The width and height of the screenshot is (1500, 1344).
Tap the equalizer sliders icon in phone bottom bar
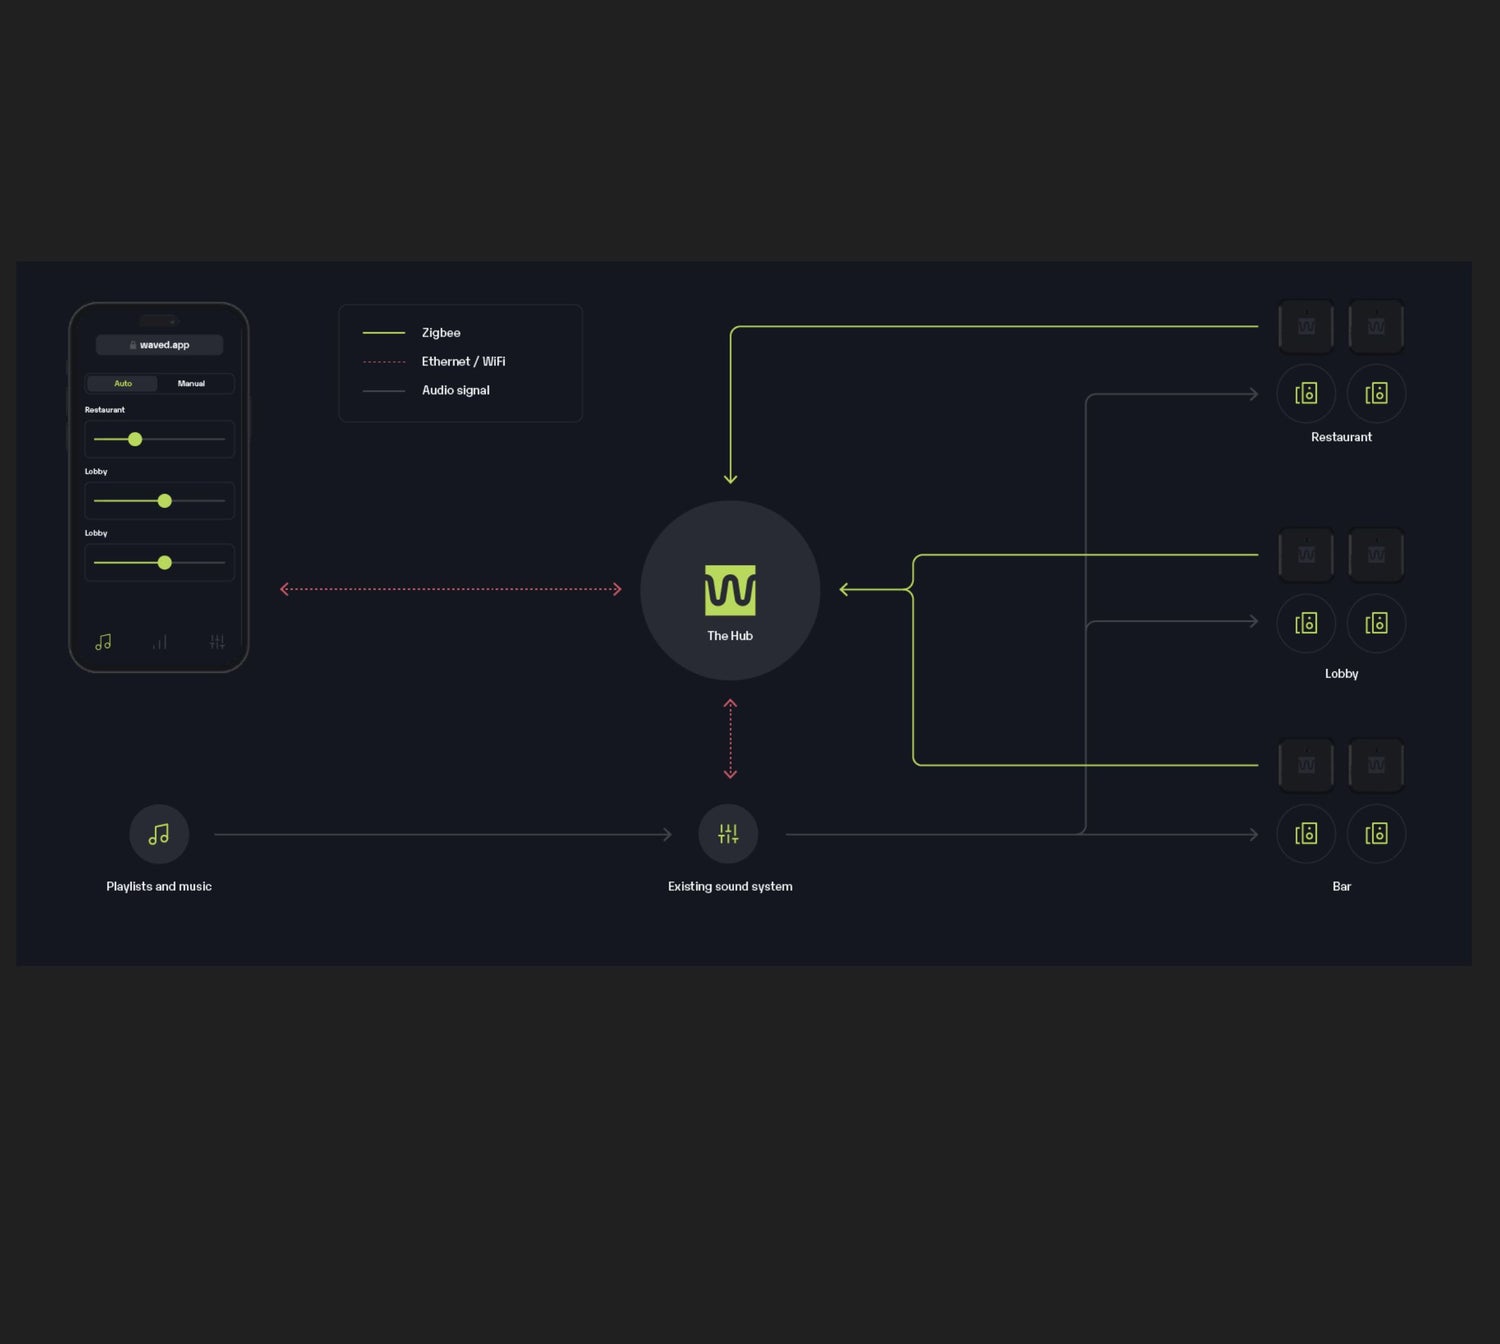[x=217, y=642]
